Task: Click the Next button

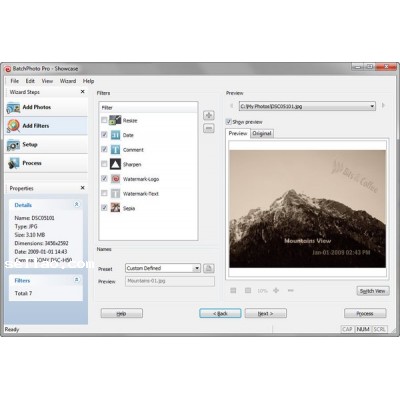Action: coord(266,313)
